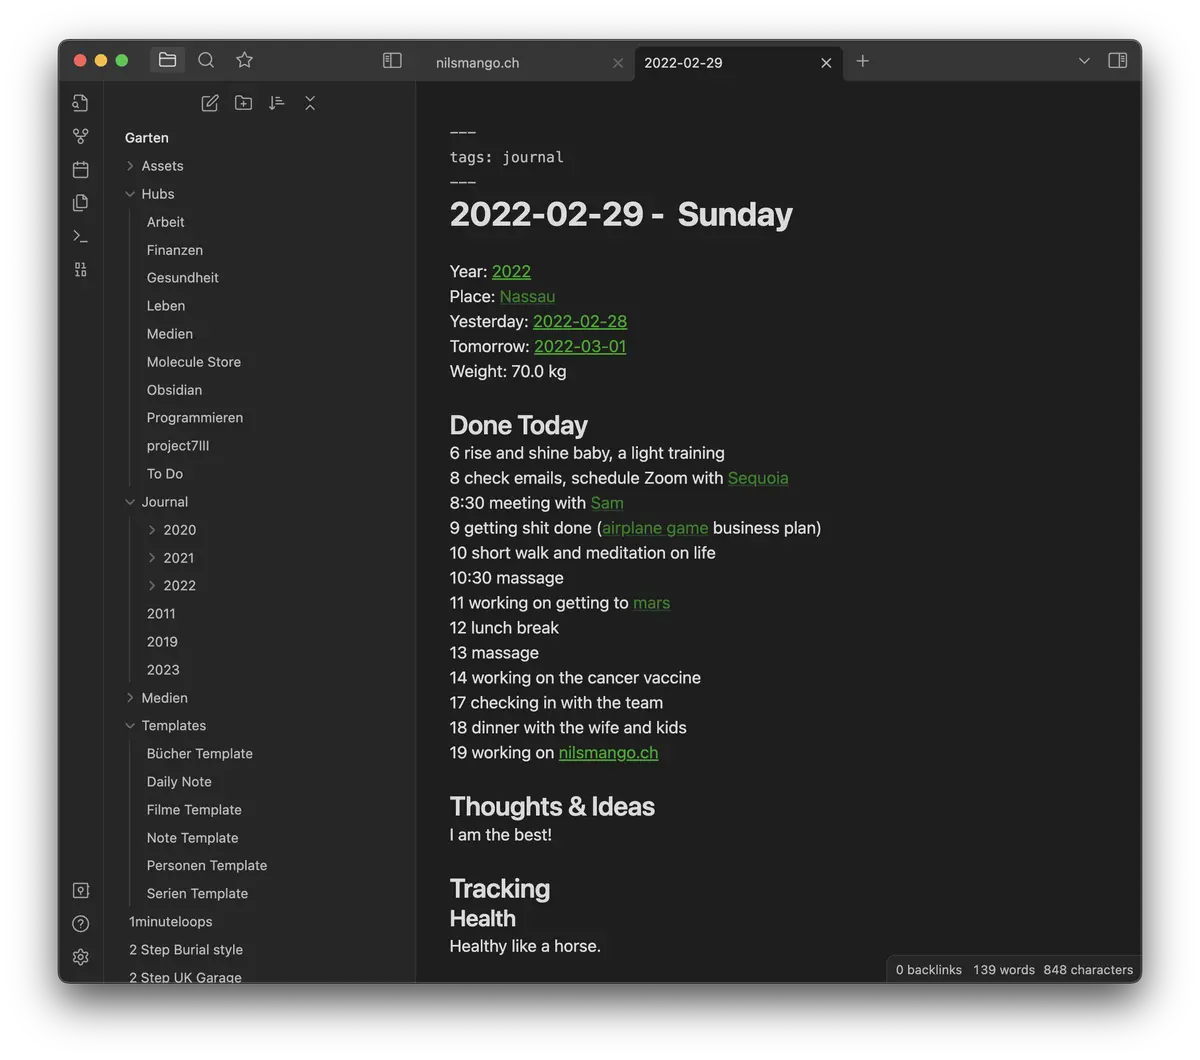Change sort order icon
Image resolution: width=1200 pixels, height=1060 pixels.
pos(277,103)
